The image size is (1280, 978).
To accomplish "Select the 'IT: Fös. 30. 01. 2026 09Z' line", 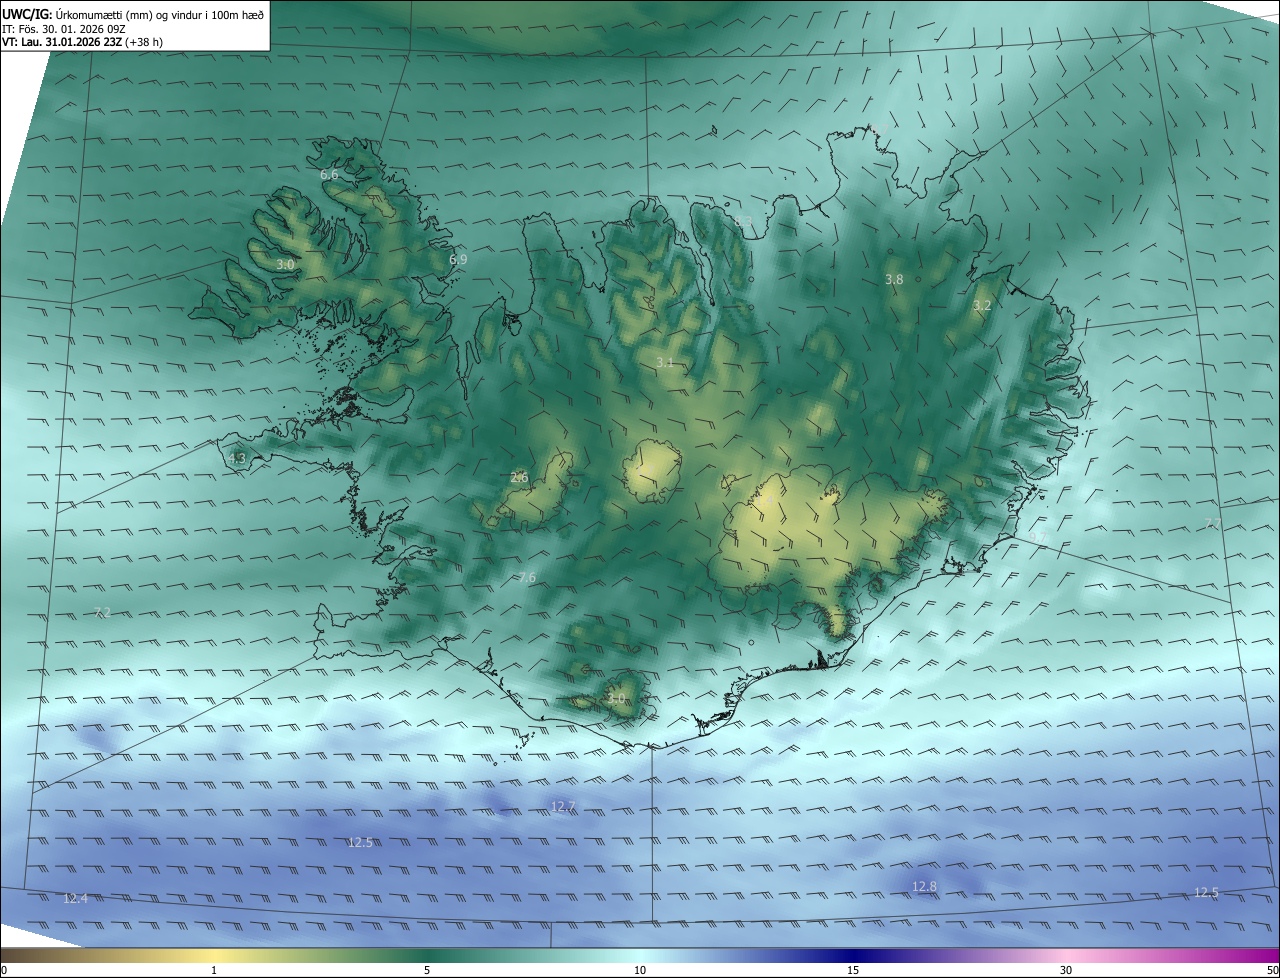I will (63, 28).
